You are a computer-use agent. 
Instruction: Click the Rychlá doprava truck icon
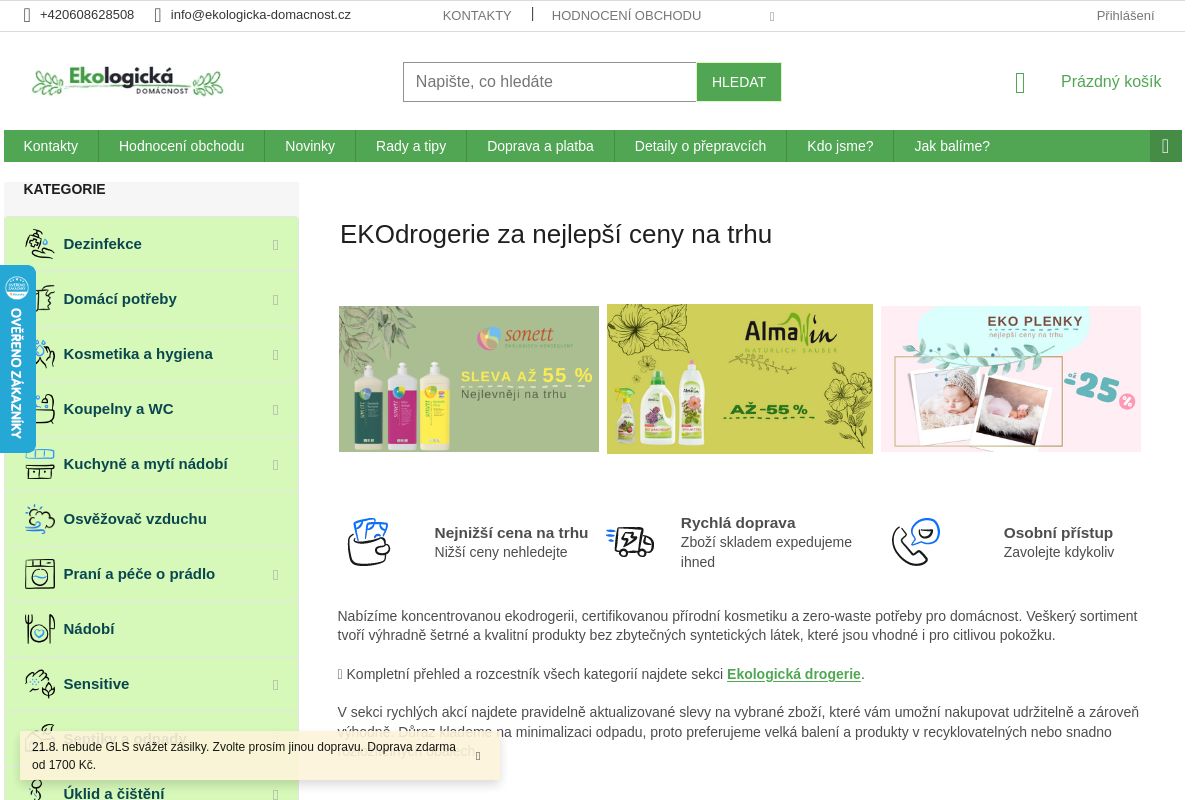point(630,542)
